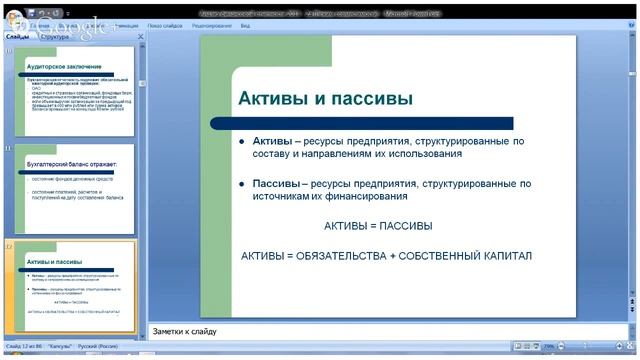Redo action in quick access toolbar

56,13
